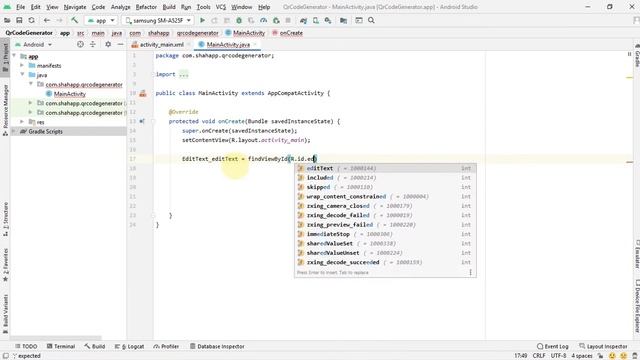Collapse the app module tree node
The image size is (640, 360).
pyautogui.click(x=14, y=56)
